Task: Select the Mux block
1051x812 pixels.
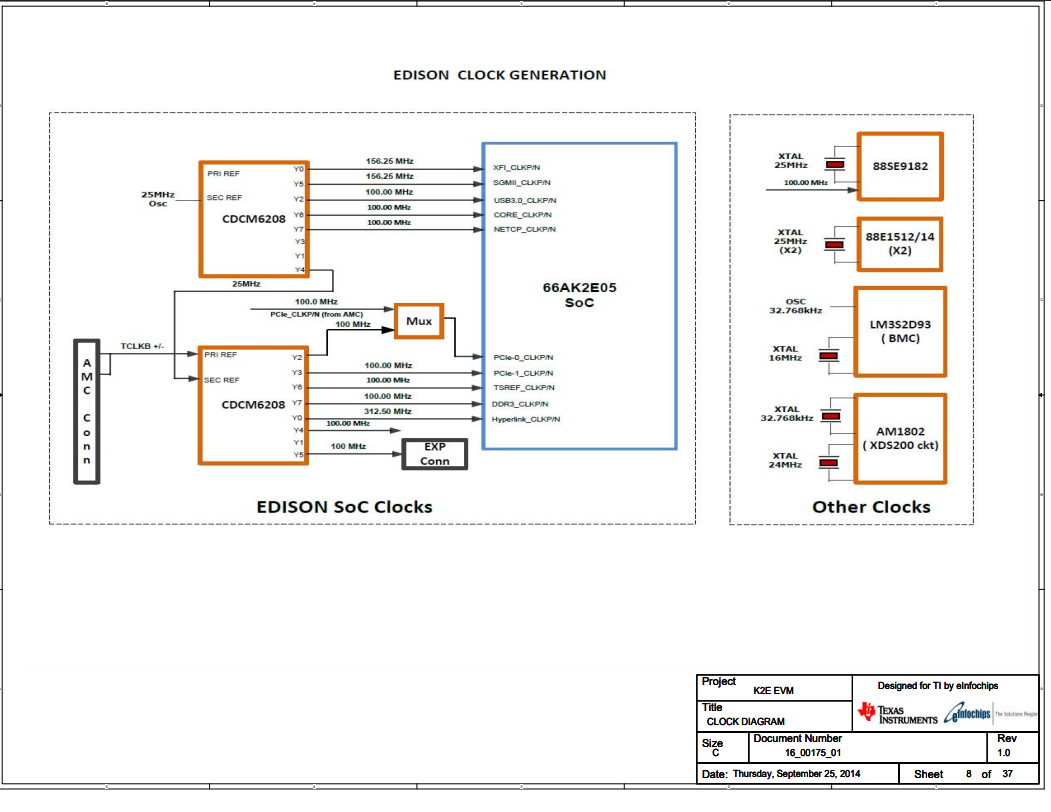Action: click(x=419, y=321)
